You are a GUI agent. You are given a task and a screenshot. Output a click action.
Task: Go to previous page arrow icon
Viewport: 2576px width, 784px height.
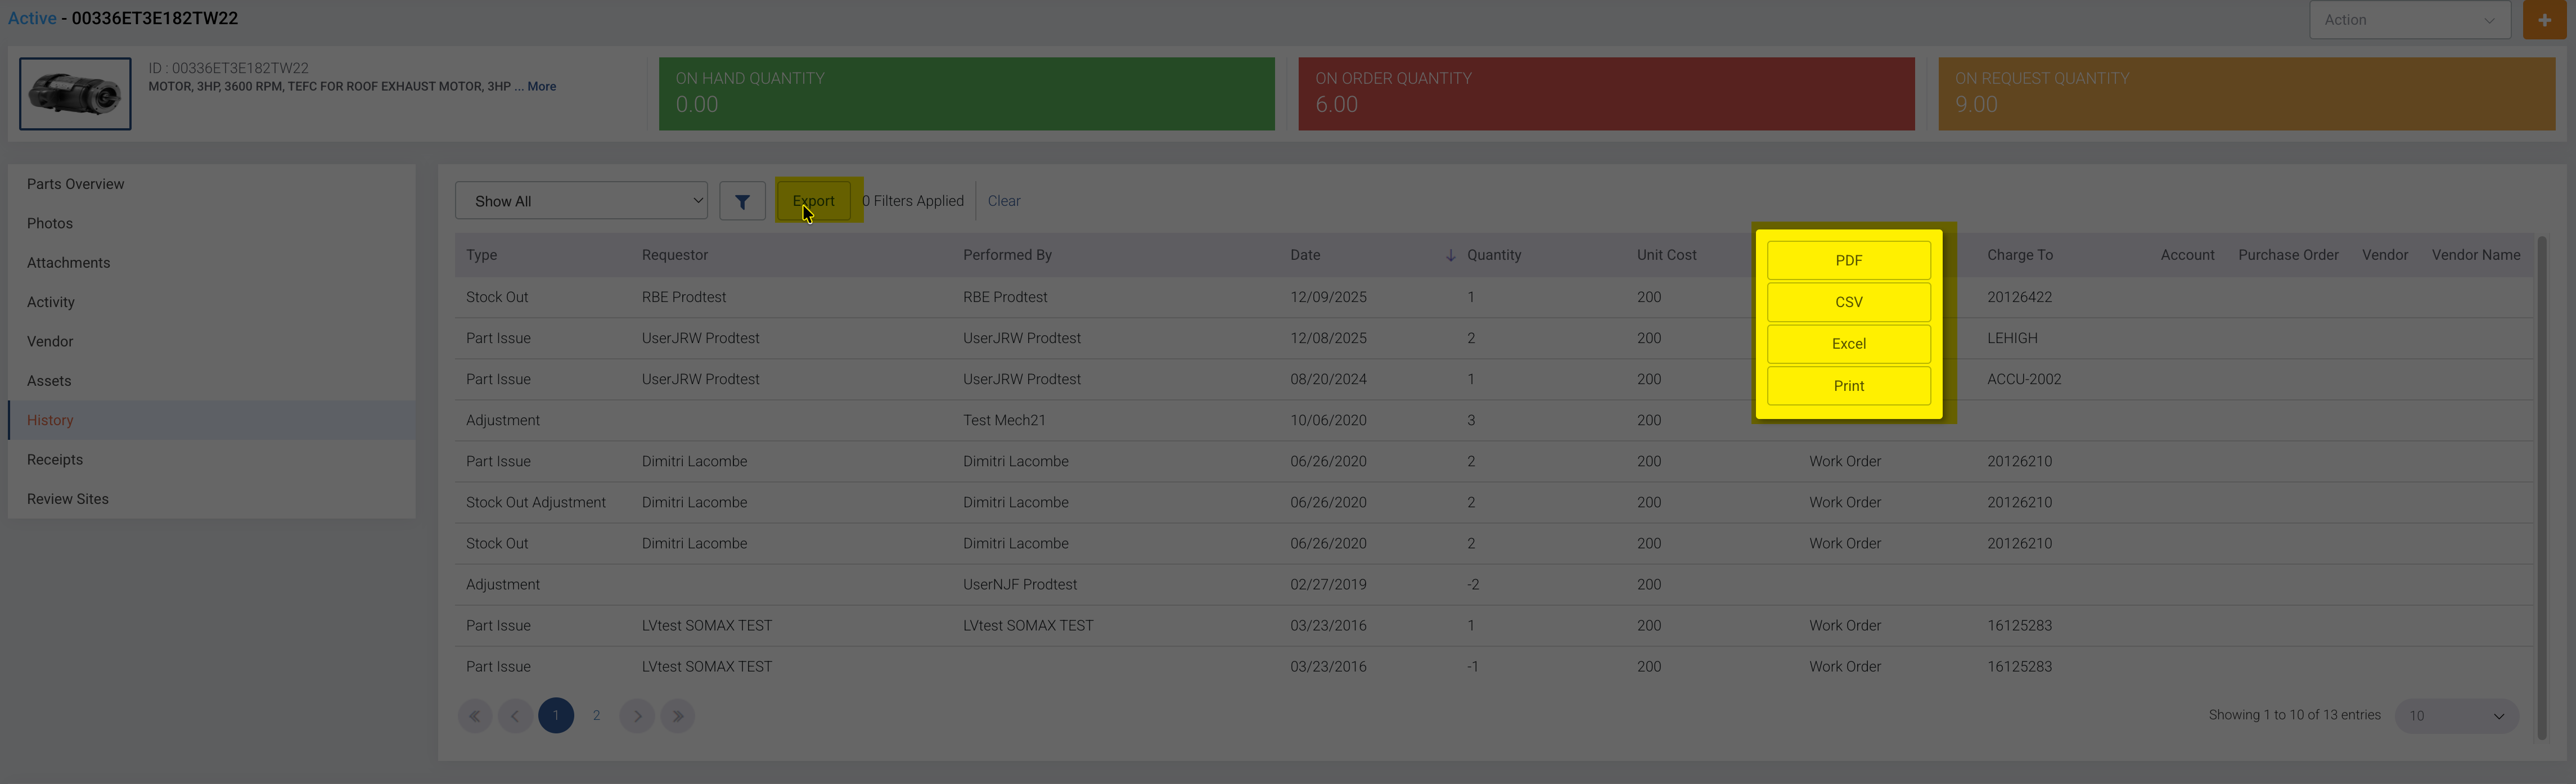[515, 716]
